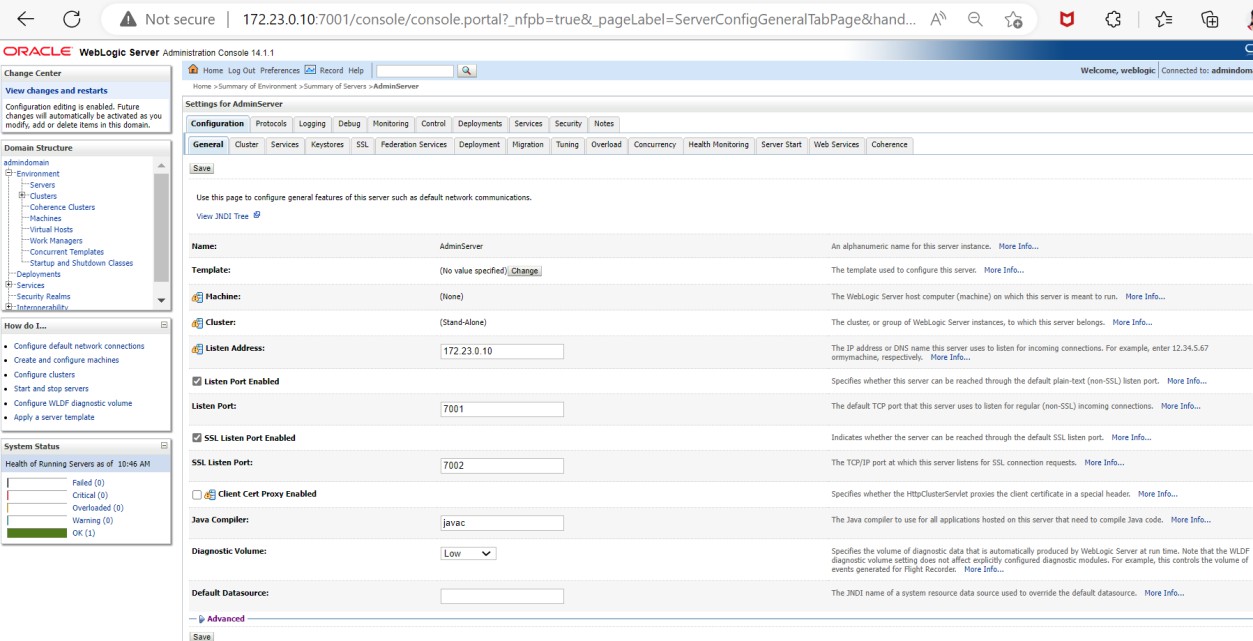Open the View JNDI Tree link
The height and width of the screenshot is (641, 1253).
tap(222, 216)
